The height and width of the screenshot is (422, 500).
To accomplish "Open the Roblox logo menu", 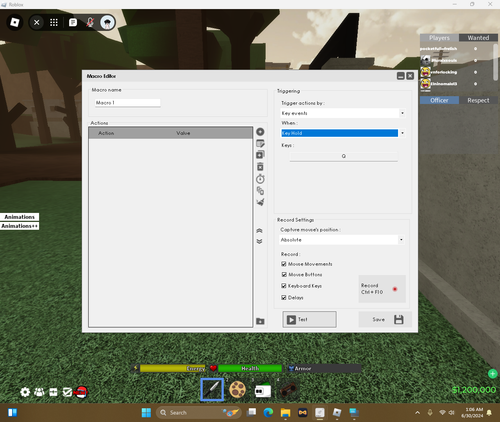I will click(15, 22).
